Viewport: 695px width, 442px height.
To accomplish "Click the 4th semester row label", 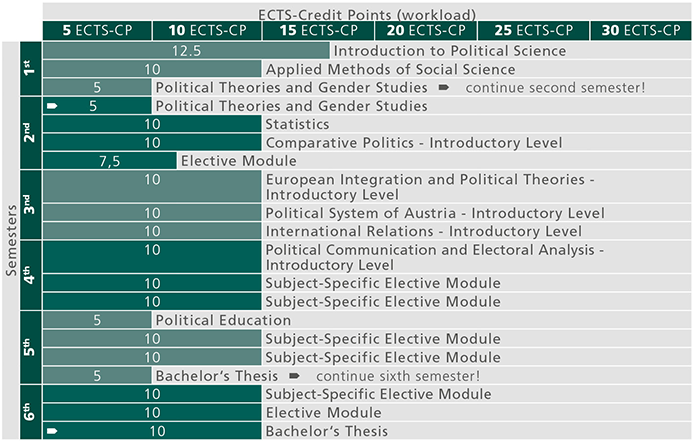I will pyautogui.click(x=30, y=273).
